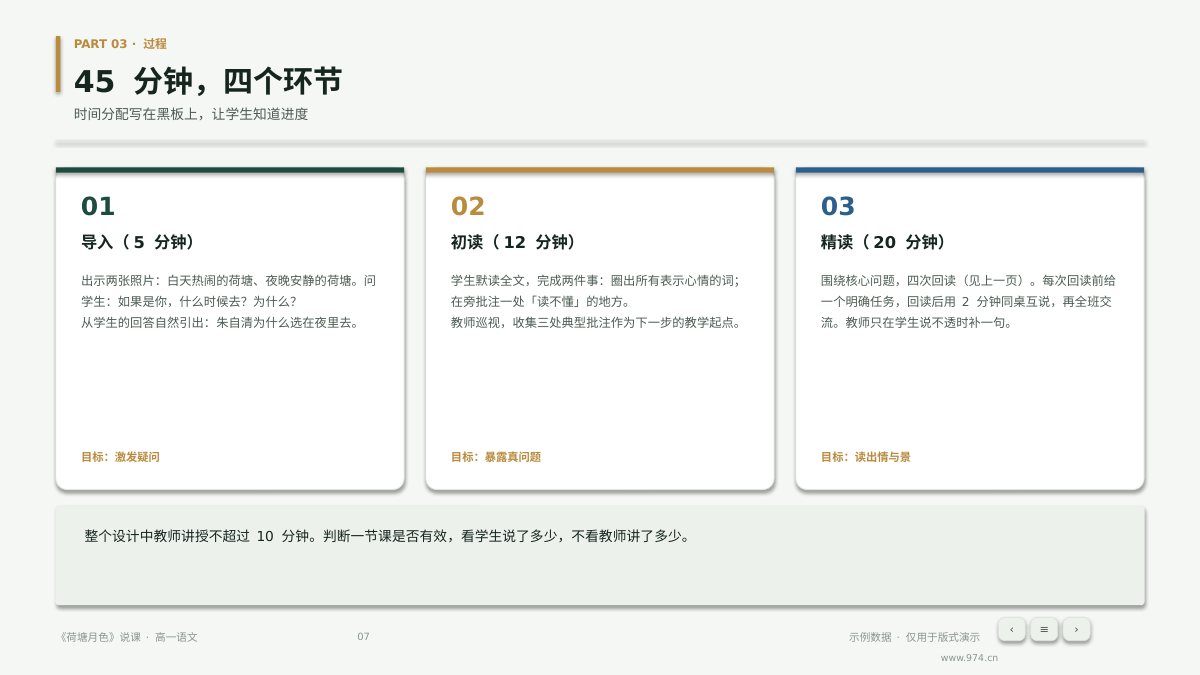Advance to next slide with right chevron
This screenshot has height=675, width=1200.
click(1076, 629)
